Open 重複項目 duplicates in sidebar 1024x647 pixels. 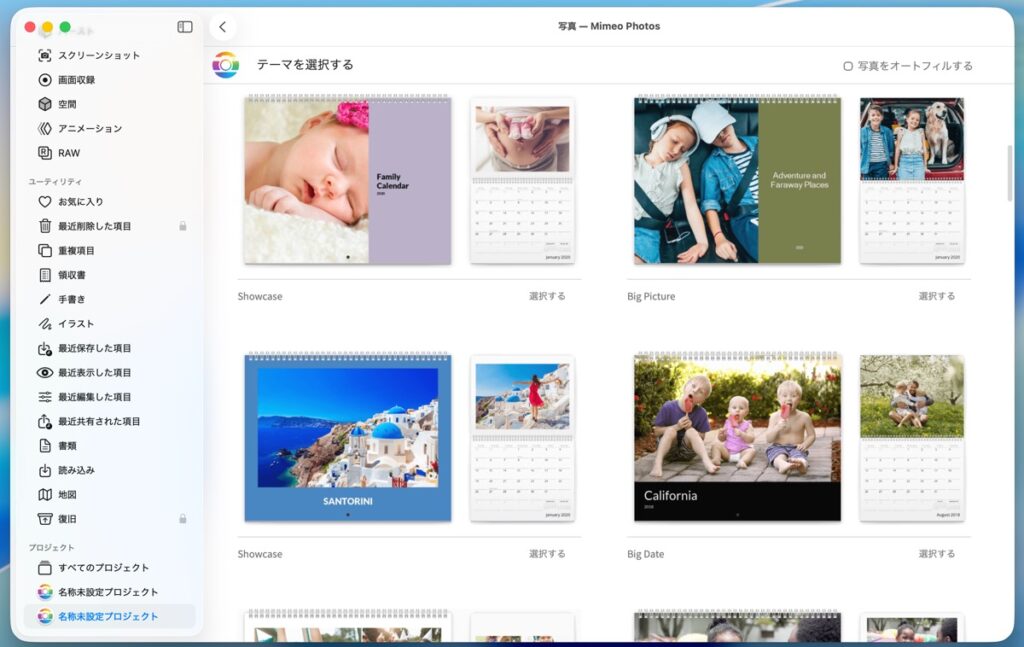pyautogui.click(x=76, y=251)
